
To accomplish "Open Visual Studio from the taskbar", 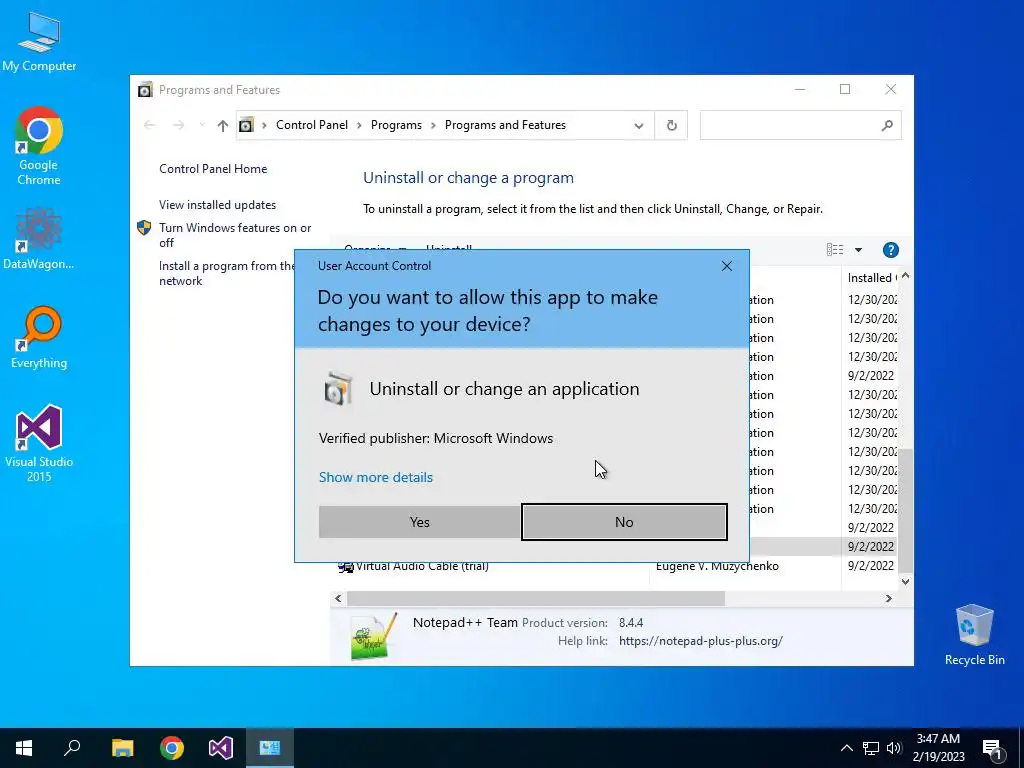I will point(221,748).
